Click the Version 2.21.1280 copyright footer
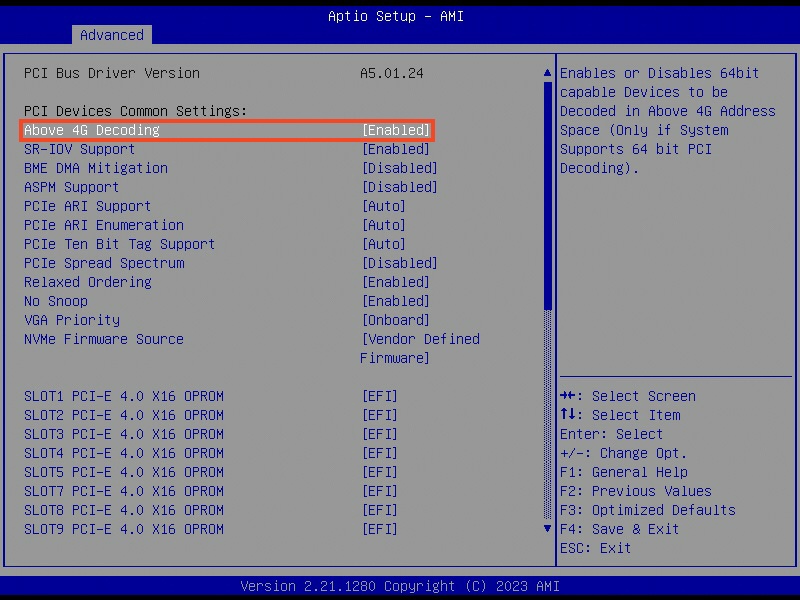This screenshot has height=600, width=800. point(400,586)
